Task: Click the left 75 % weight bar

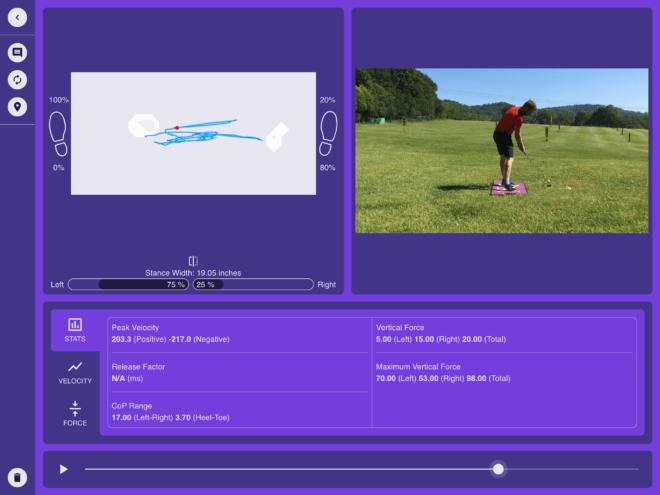Action: click(x=128, y=285)
